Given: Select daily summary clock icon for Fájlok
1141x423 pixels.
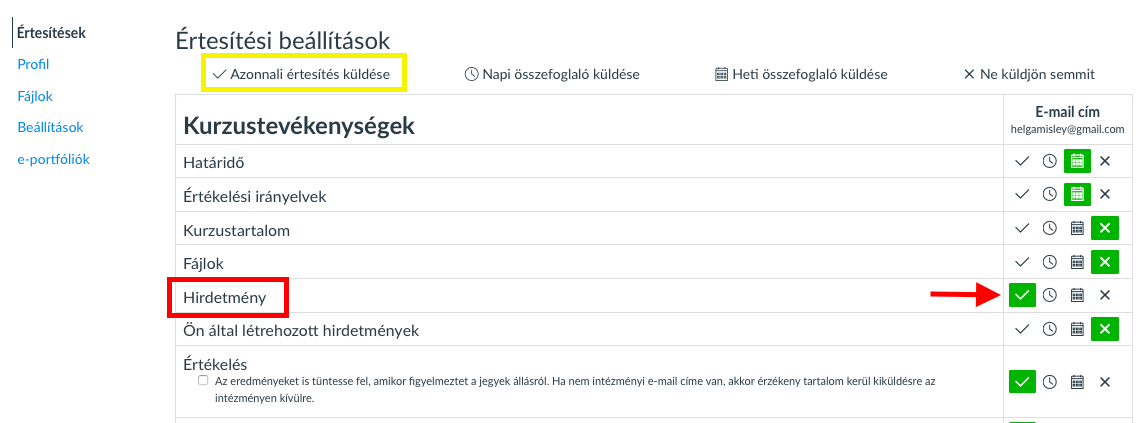Looking at the screenshot, I should click(x=1049, y=262).
